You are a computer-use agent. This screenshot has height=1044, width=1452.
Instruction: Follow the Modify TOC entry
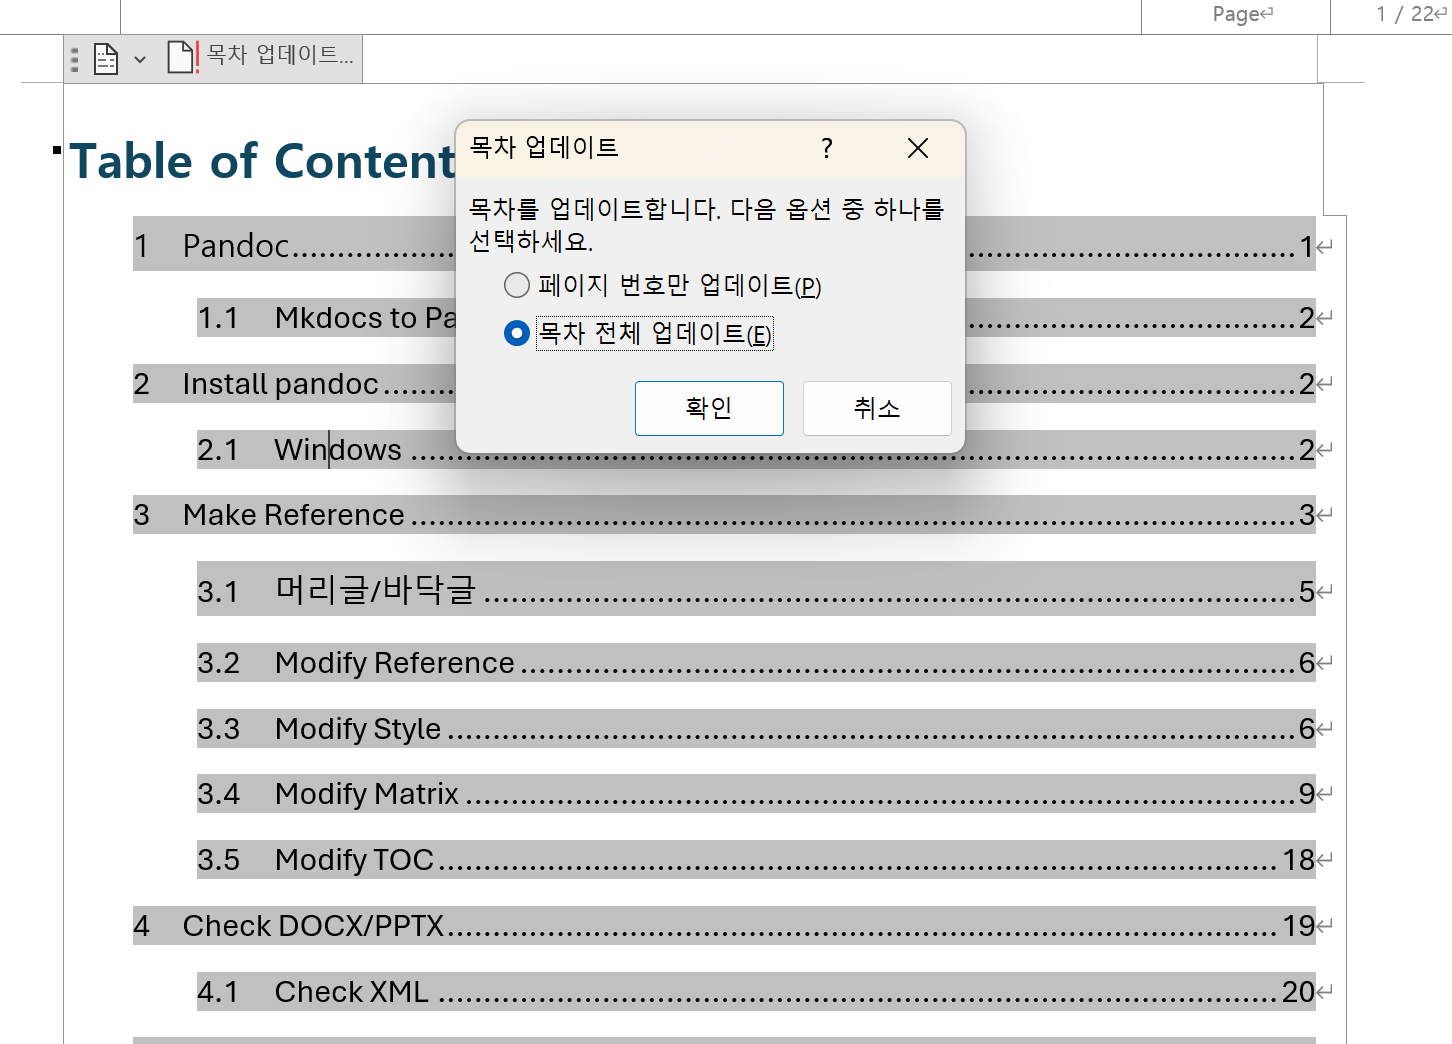tap(756, 860)
